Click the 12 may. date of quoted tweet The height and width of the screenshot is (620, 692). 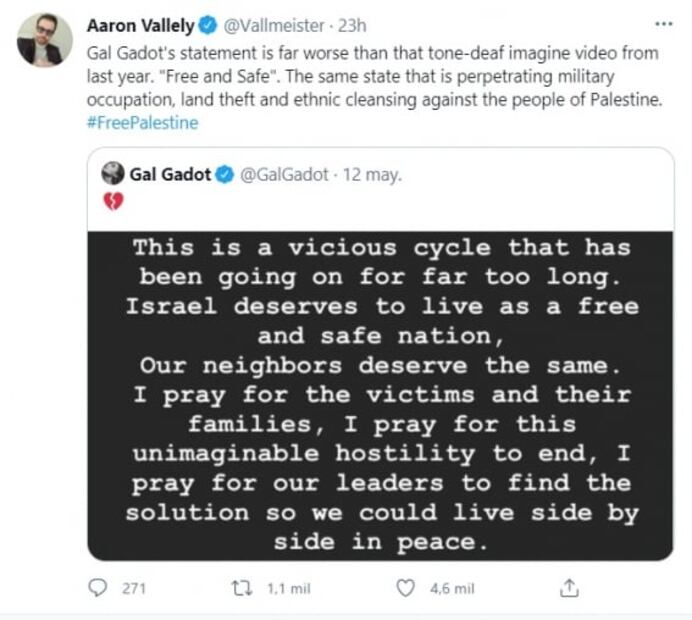pyautogui.click(x=373, y=174)
